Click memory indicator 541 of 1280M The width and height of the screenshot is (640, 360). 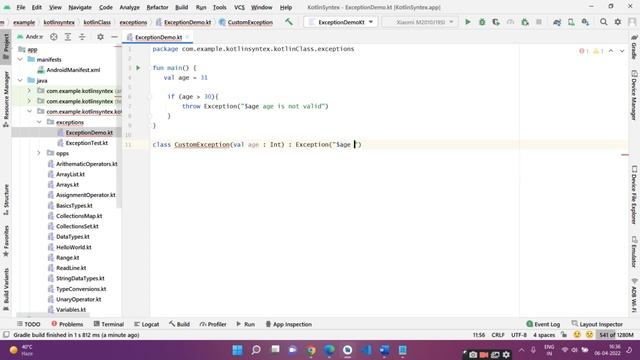click(616, 335)
